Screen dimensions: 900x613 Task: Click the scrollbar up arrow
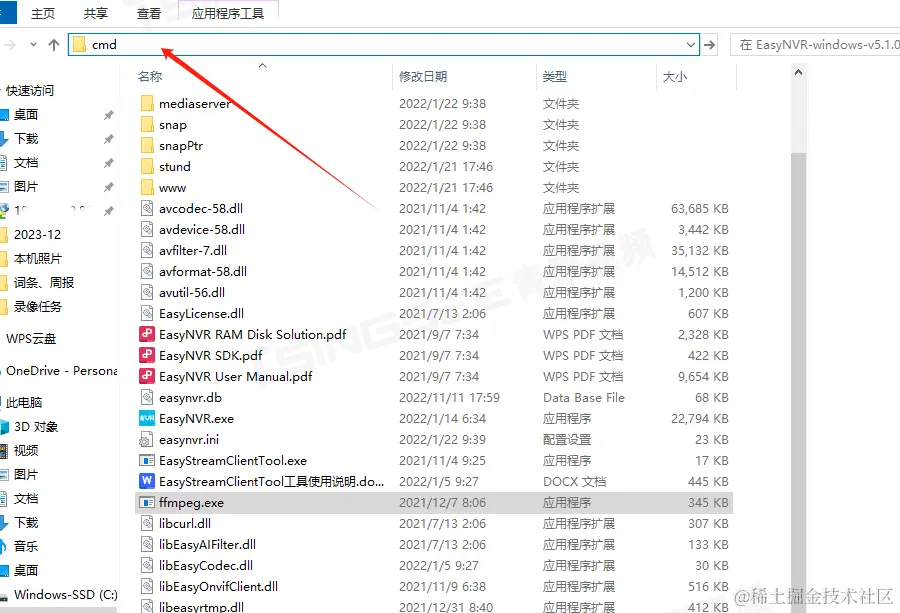pyautogui.click(x=798, y=73)
